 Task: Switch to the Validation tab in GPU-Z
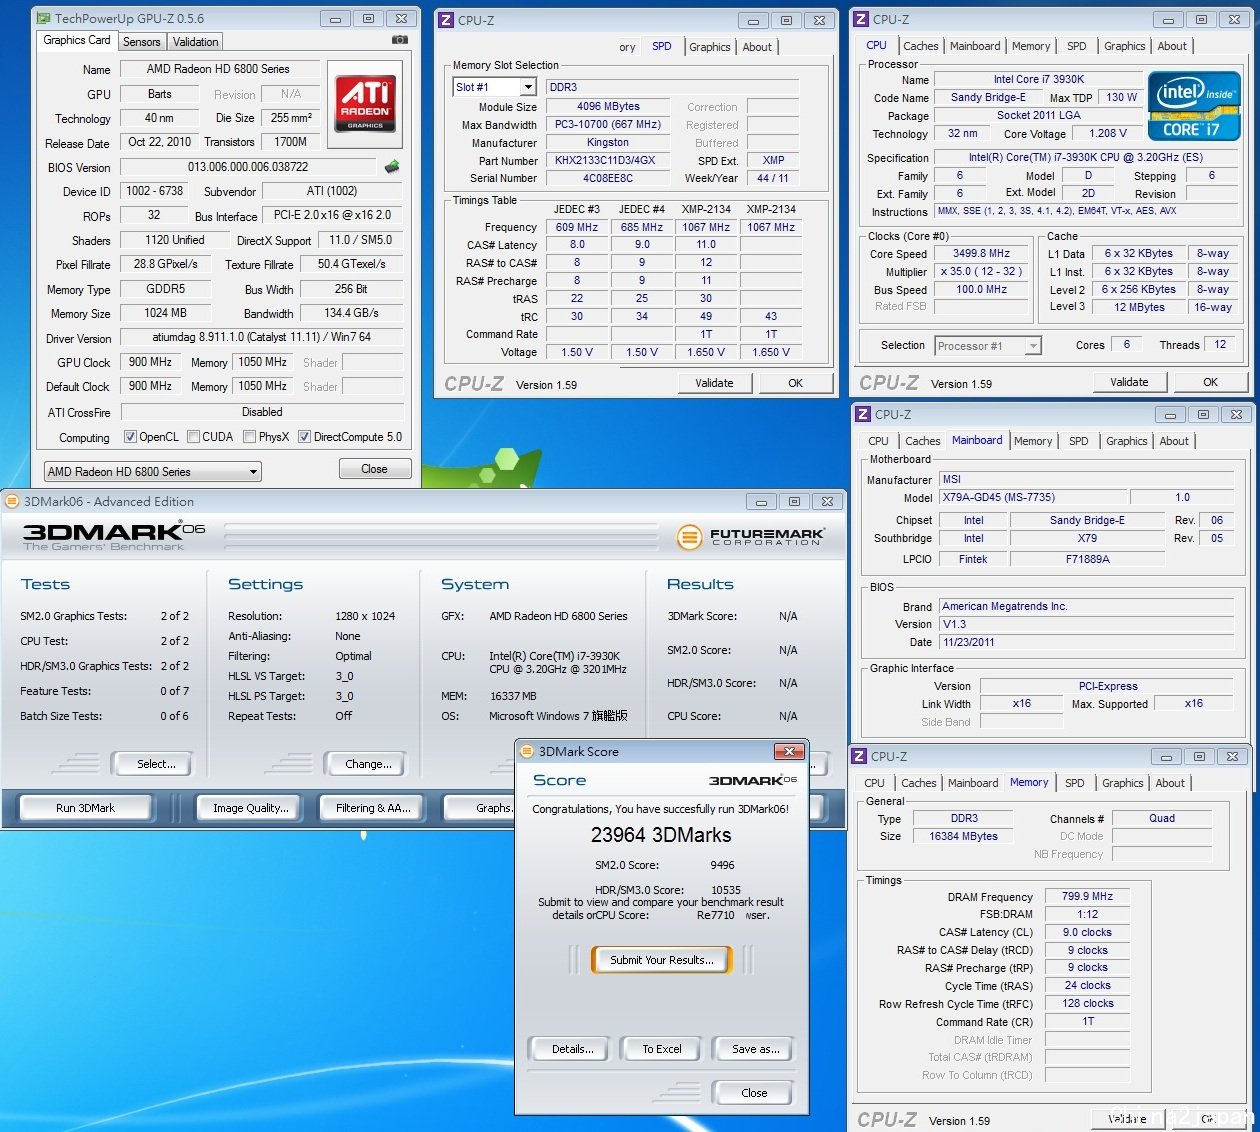195,42
